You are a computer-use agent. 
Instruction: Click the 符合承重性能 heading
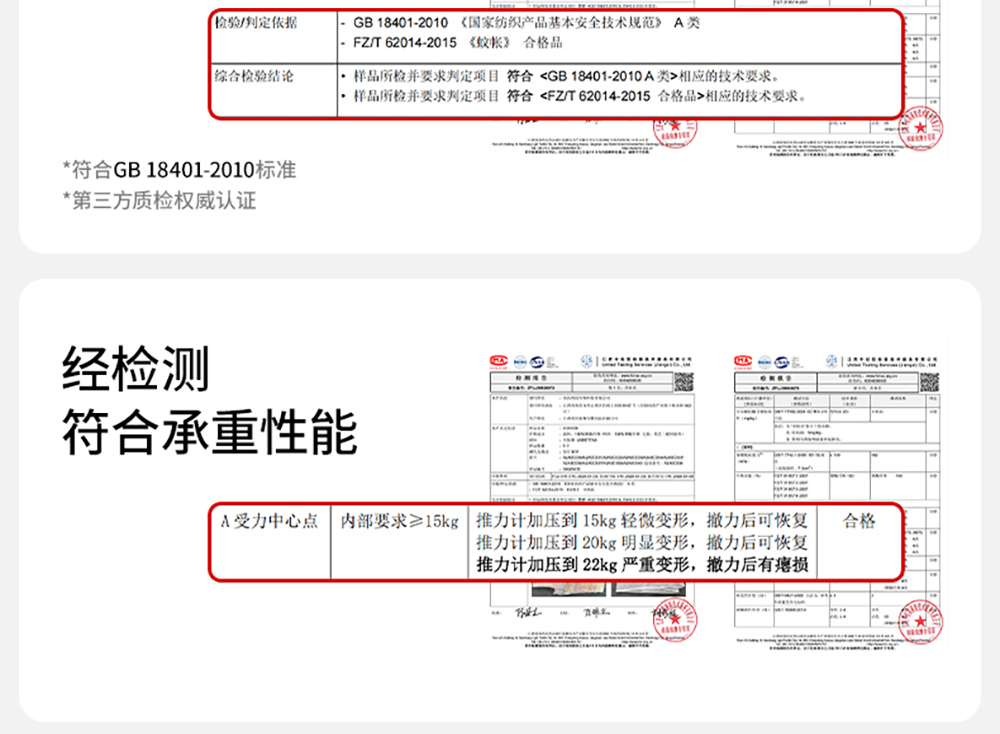pos(210,432)
